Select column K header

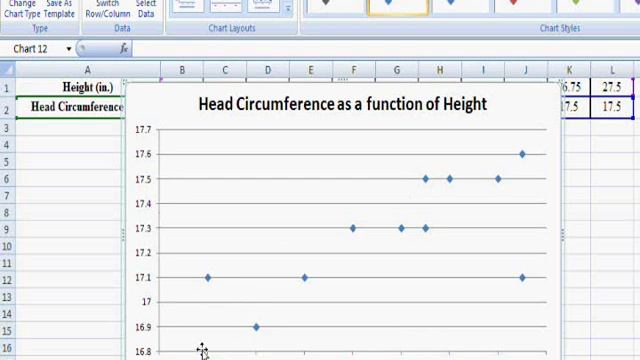pos(569,70)
